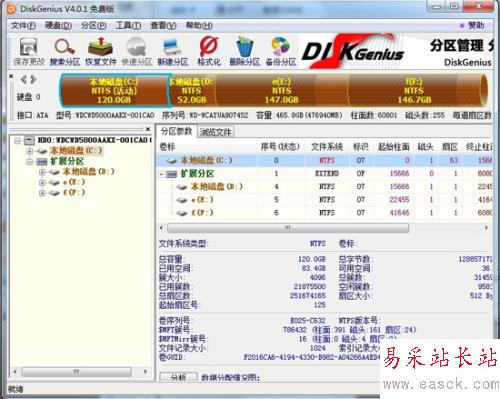This screenshot has height=399, width=500.
Task: Click the 分析 button
Action: click(179, 377)
